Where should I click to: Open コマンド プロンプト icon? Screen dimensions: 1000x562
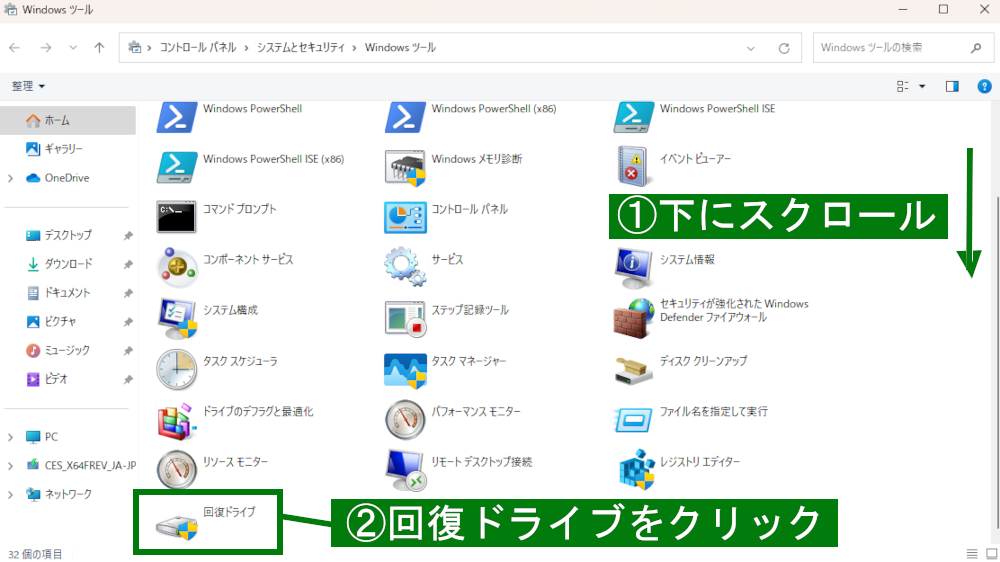pos(177,217)
